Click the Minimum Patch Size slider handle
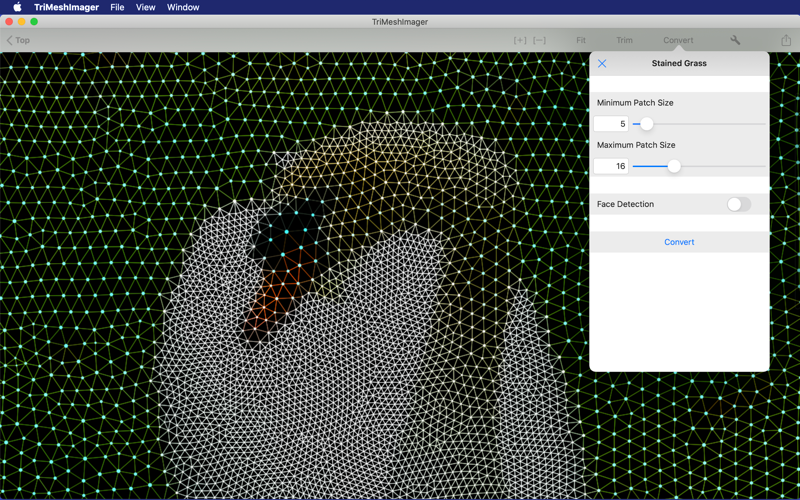 [x=646, y=124]
